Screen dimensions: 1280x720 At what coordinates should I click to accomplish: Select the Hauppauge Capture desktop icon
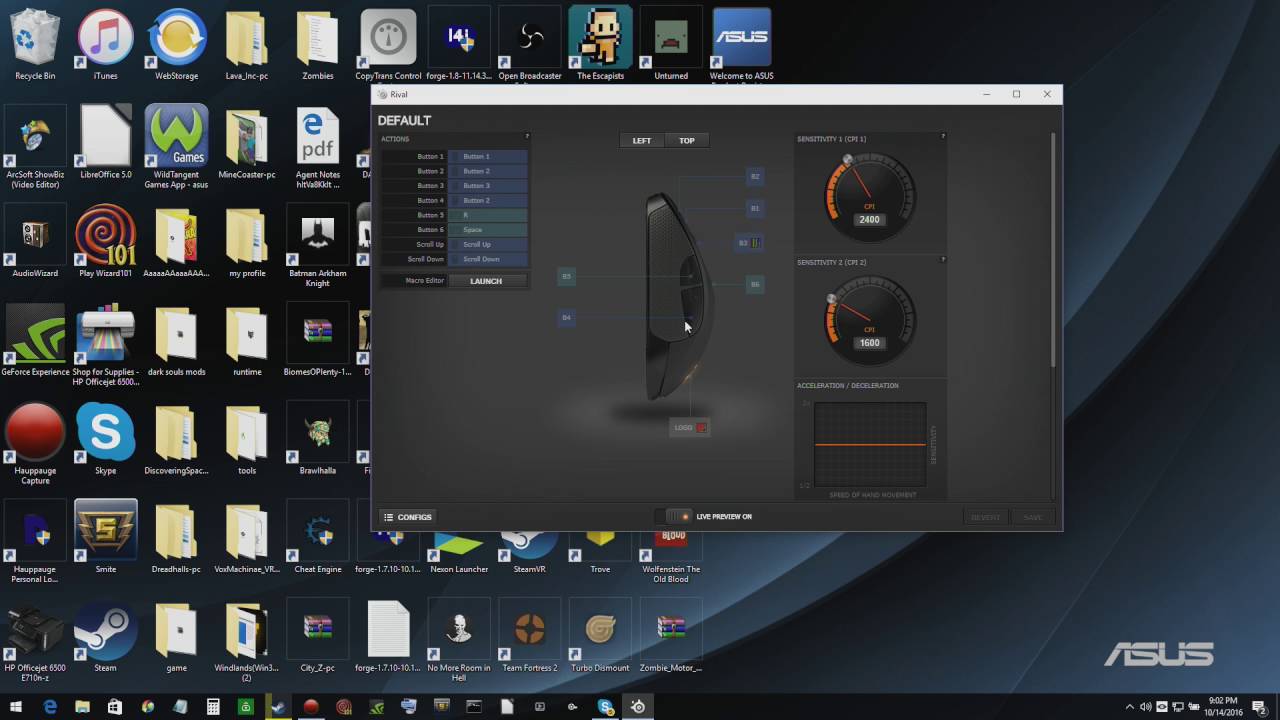point(35,444)
